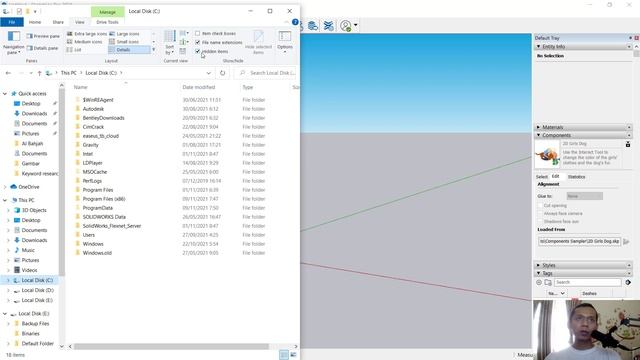640x360 pixels.
Task: Expand the layout gallery more arrow
Action: tap(154, 50)
